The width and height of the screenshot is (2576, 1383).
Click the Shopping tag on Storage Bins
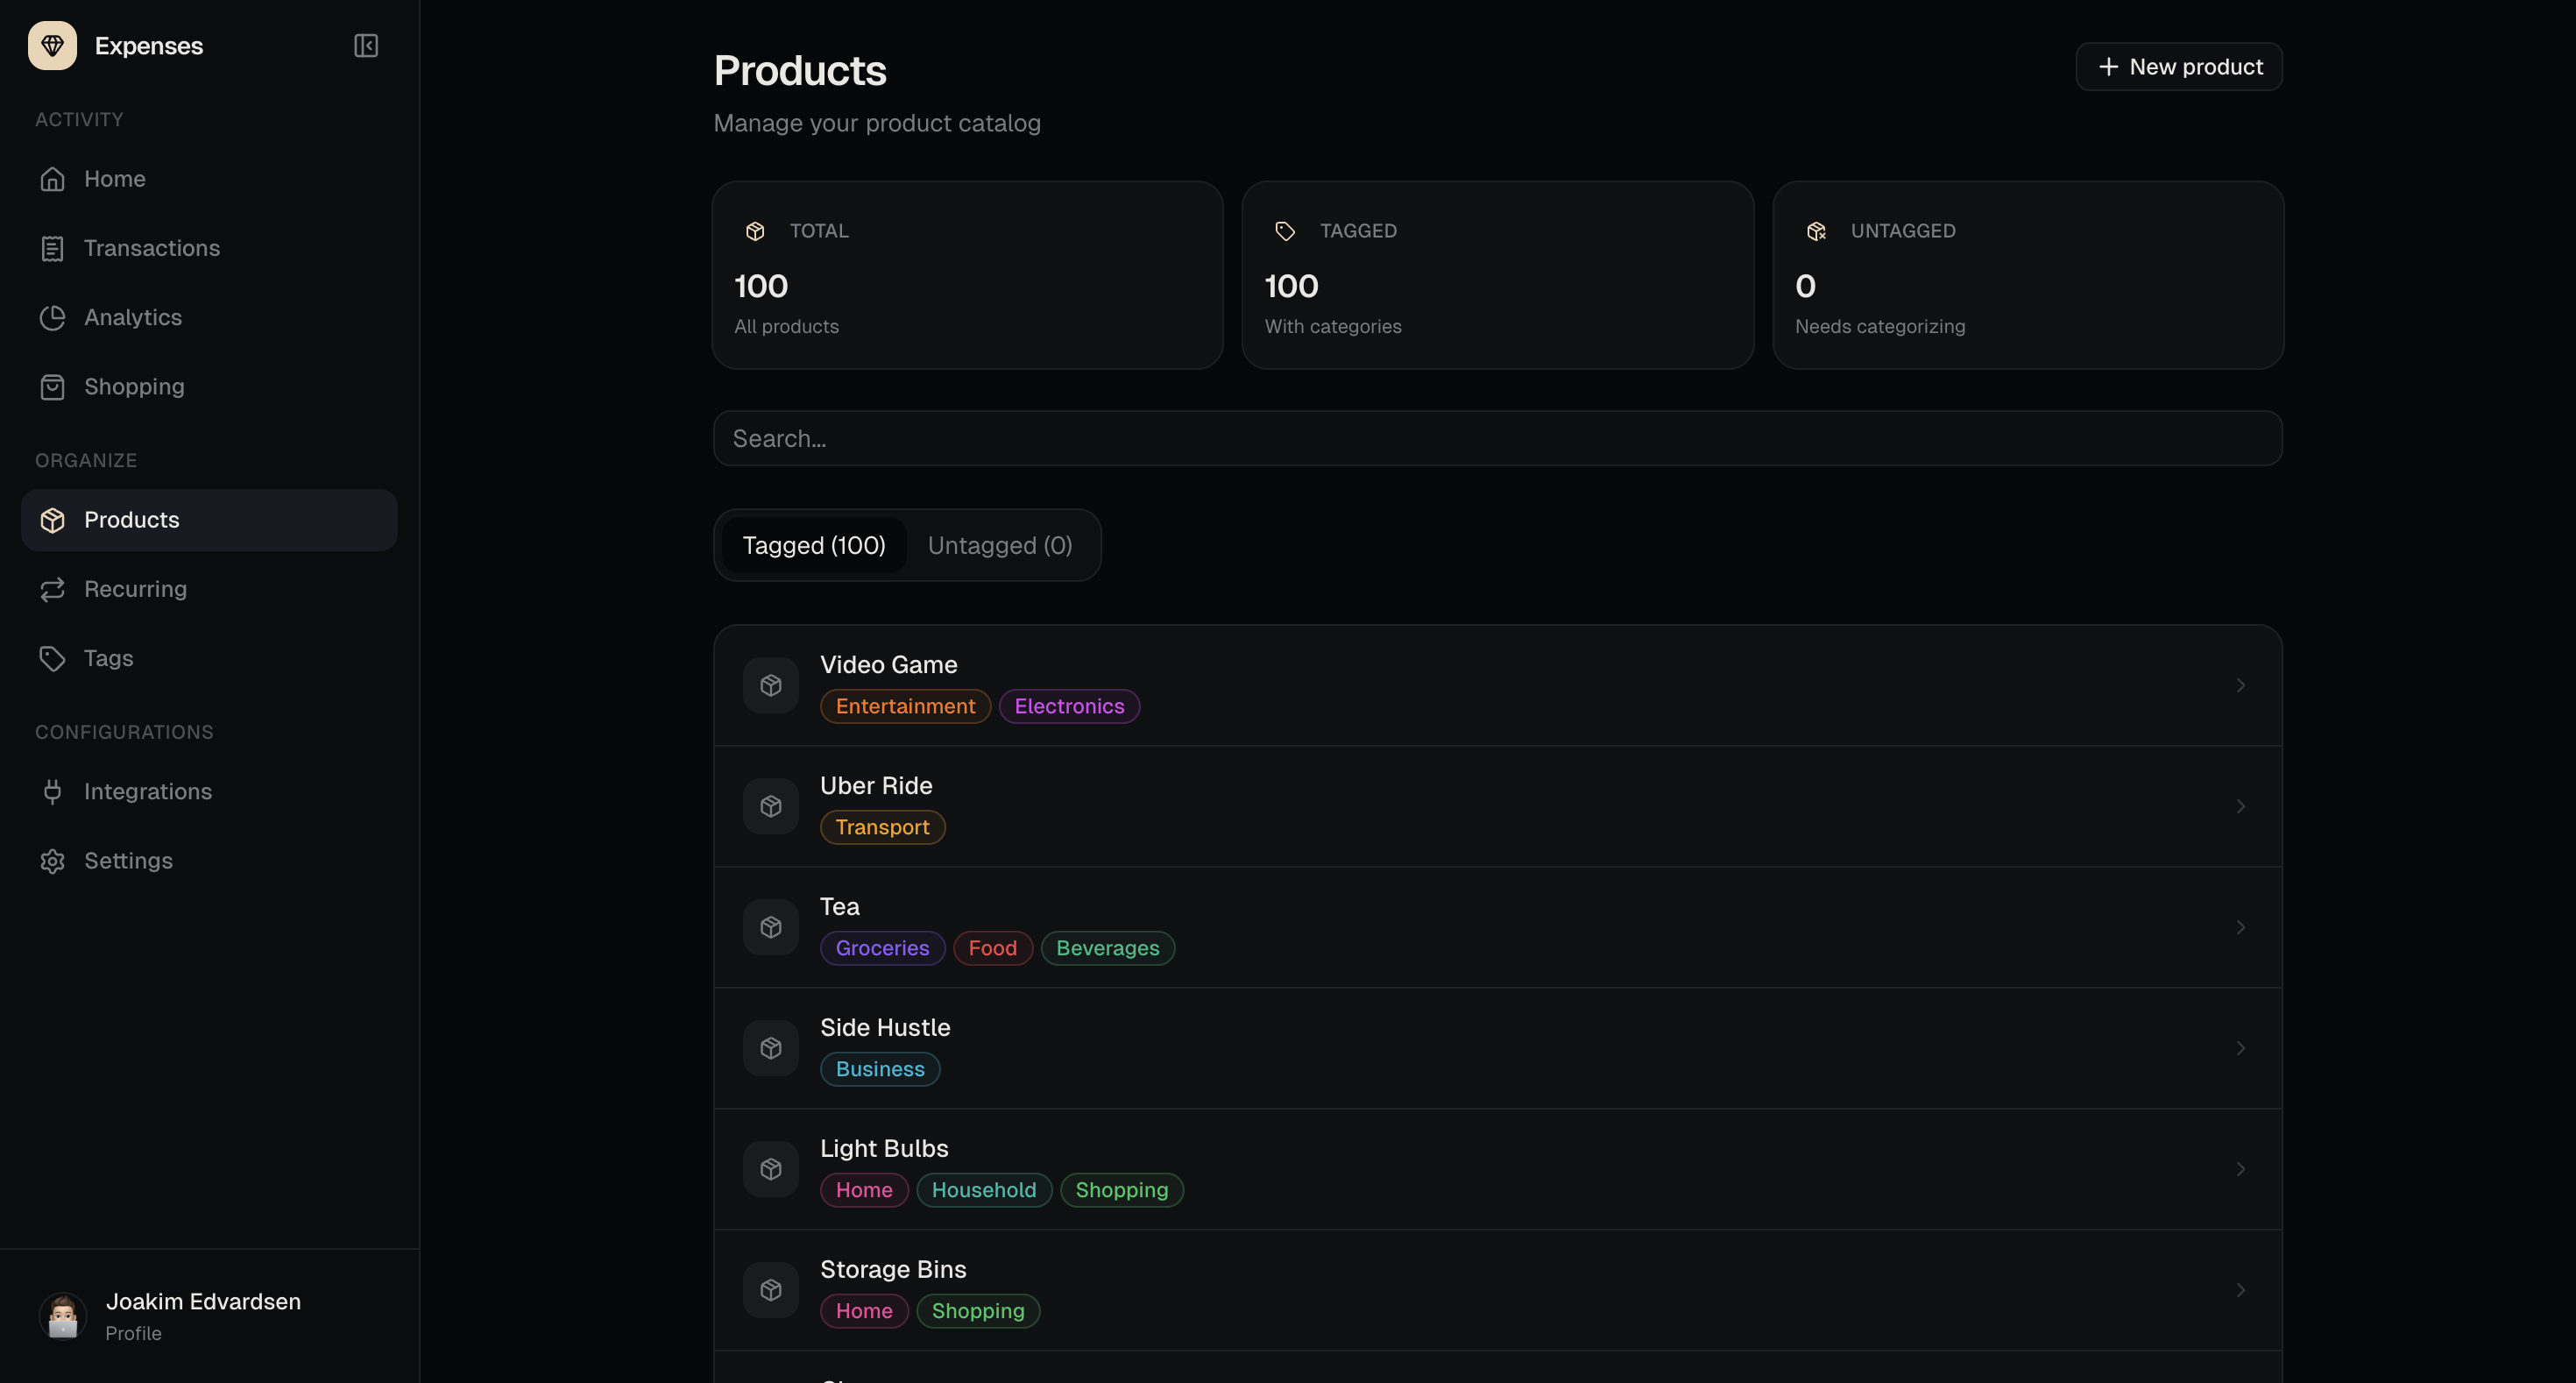point(978,1311)
